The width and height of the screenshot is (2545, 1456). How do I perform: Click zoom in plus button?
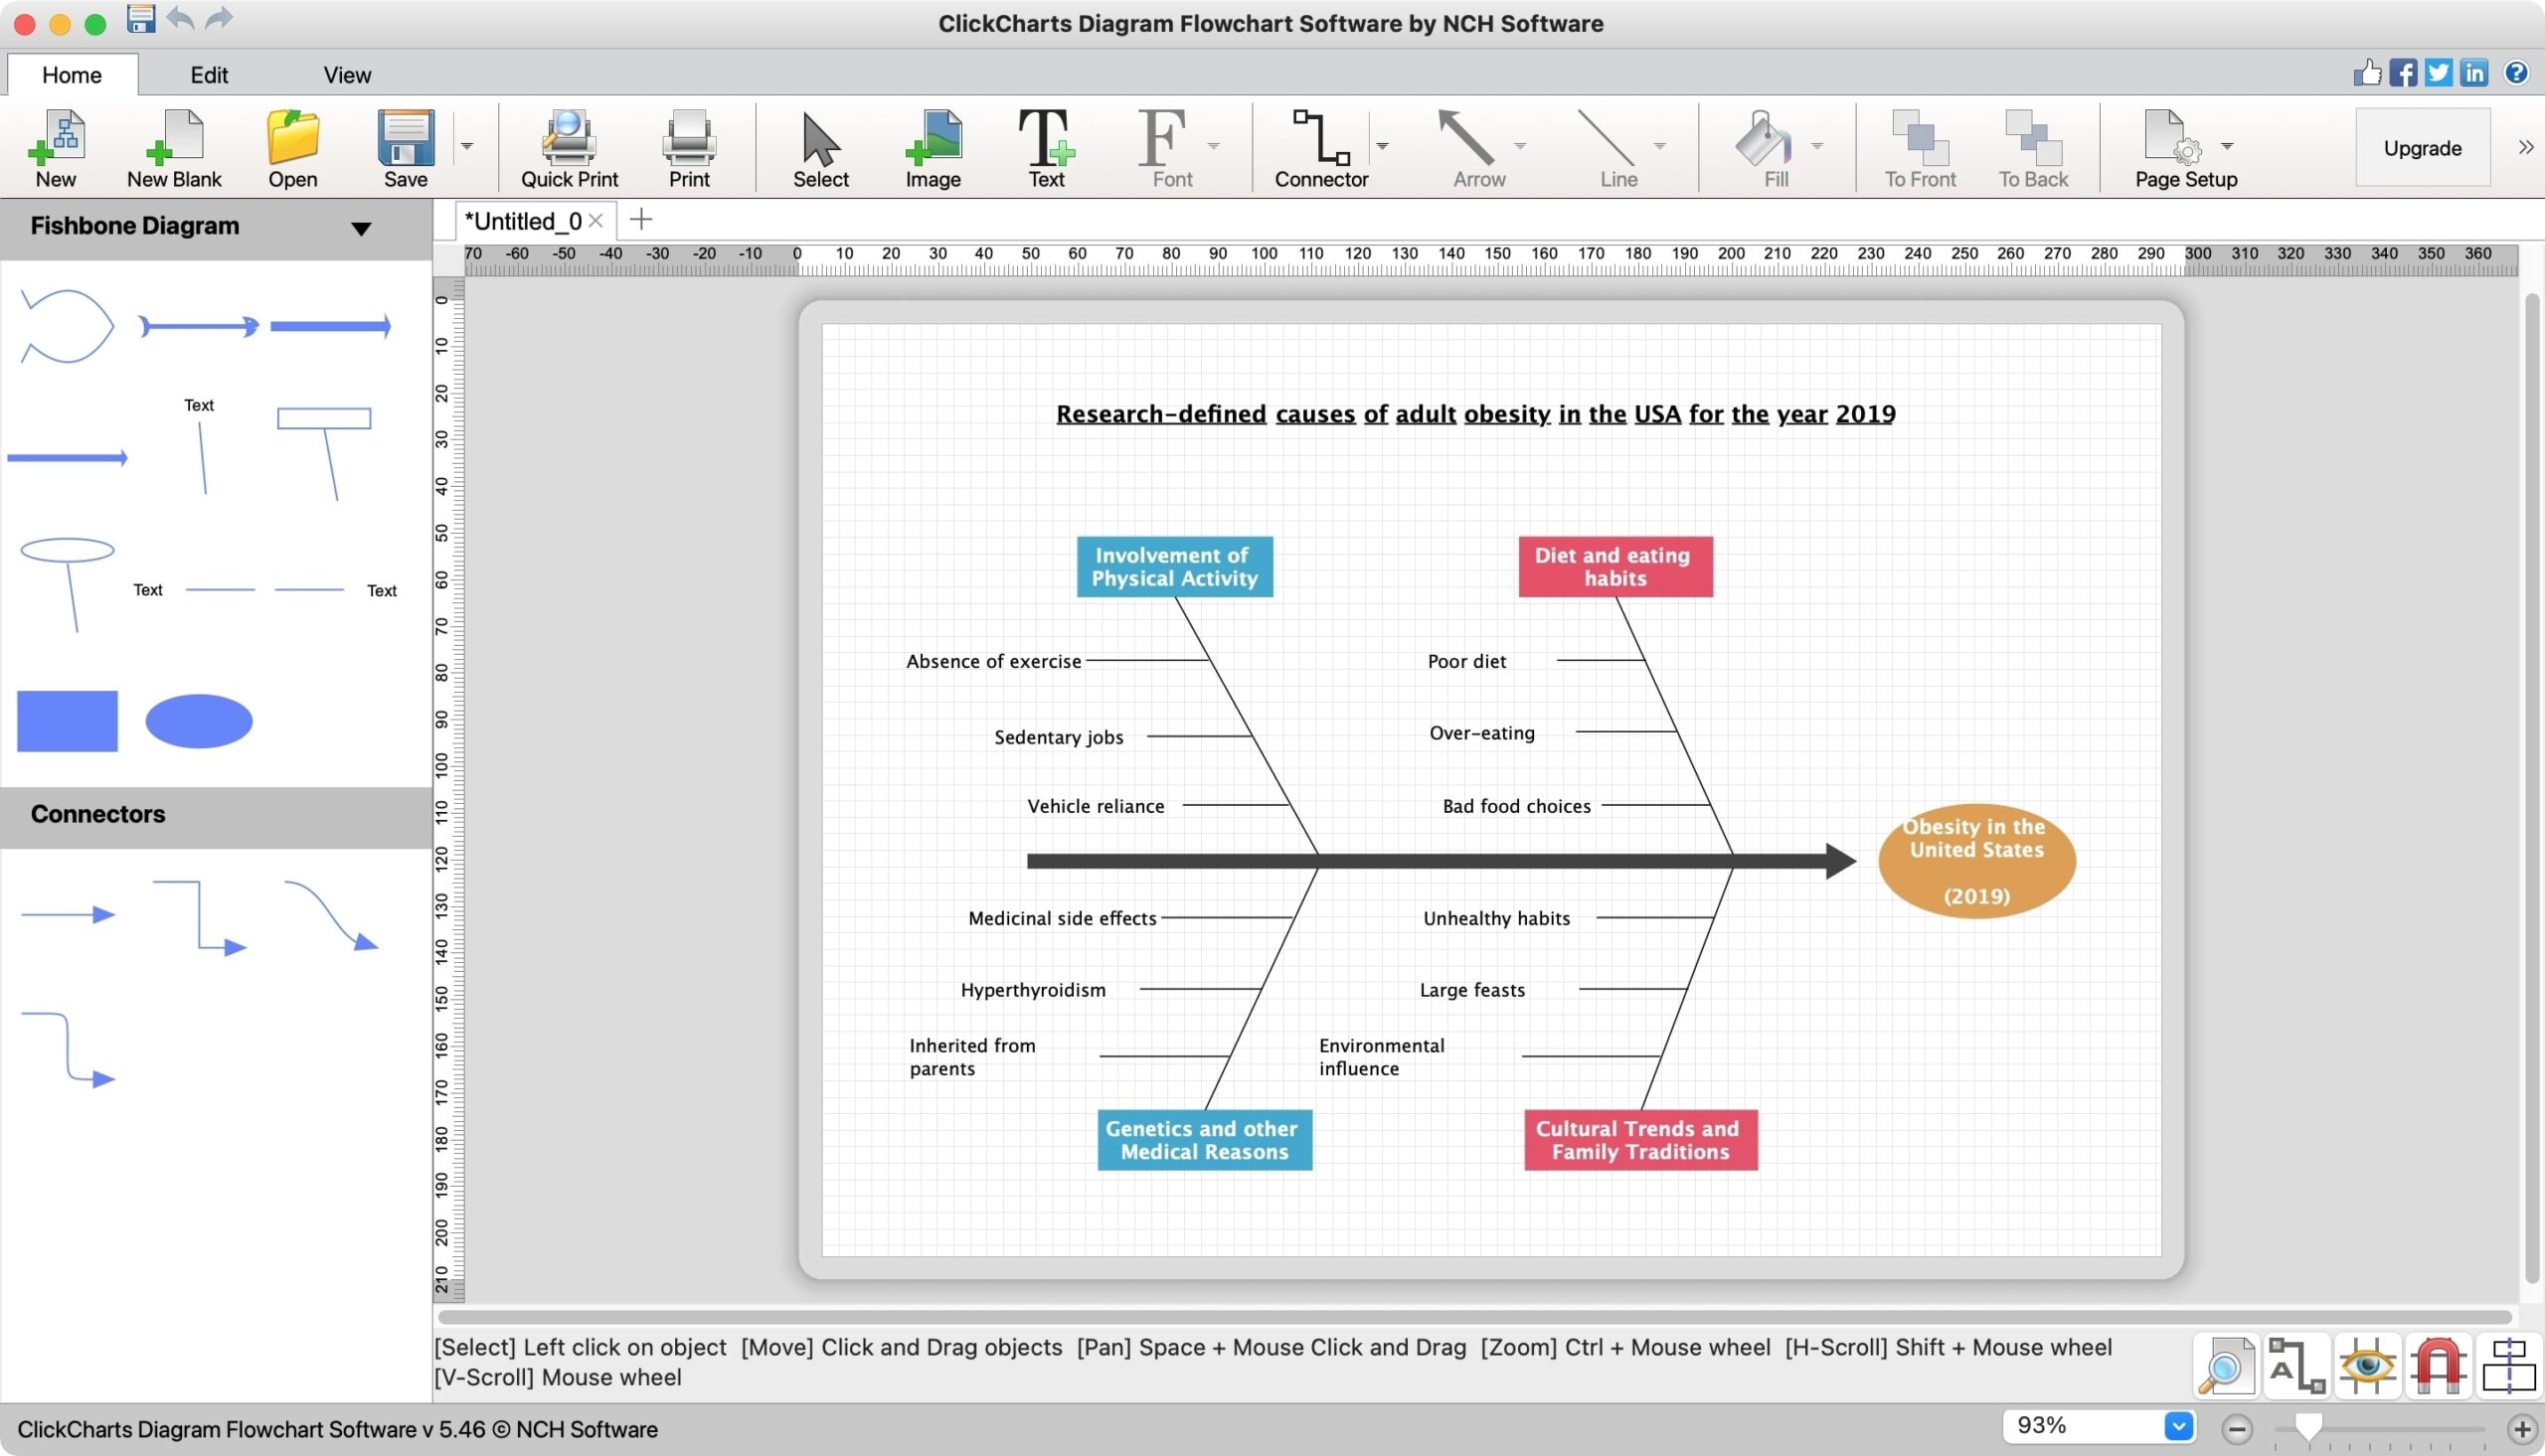pyautogui.click(x=2522, y=1429)
